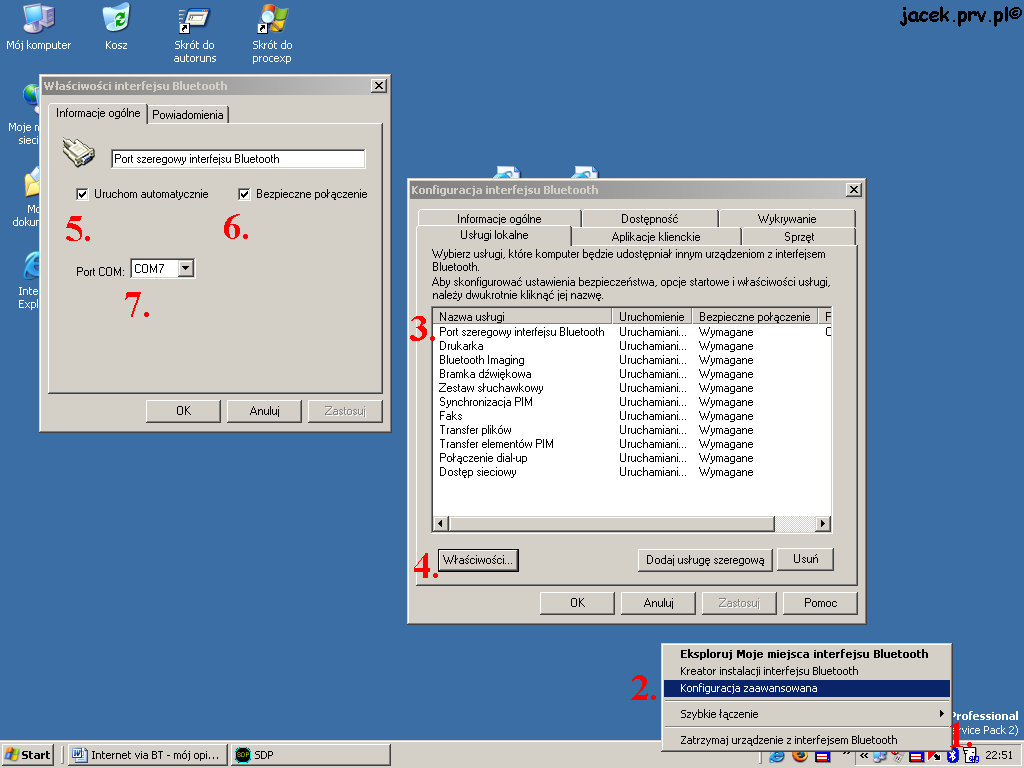This screenshot has width=1024, height=768.
Task: Sort by Uruchomienie column header
Action: click(x=652, y=317)
